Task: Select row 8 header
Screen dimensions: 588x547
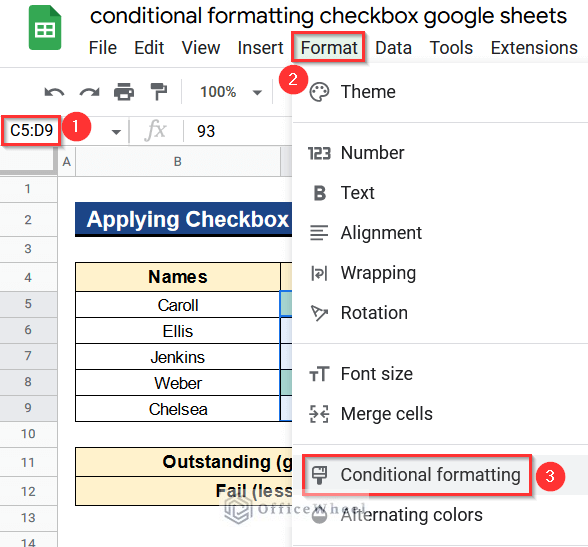Action: [x=28, y=382]
